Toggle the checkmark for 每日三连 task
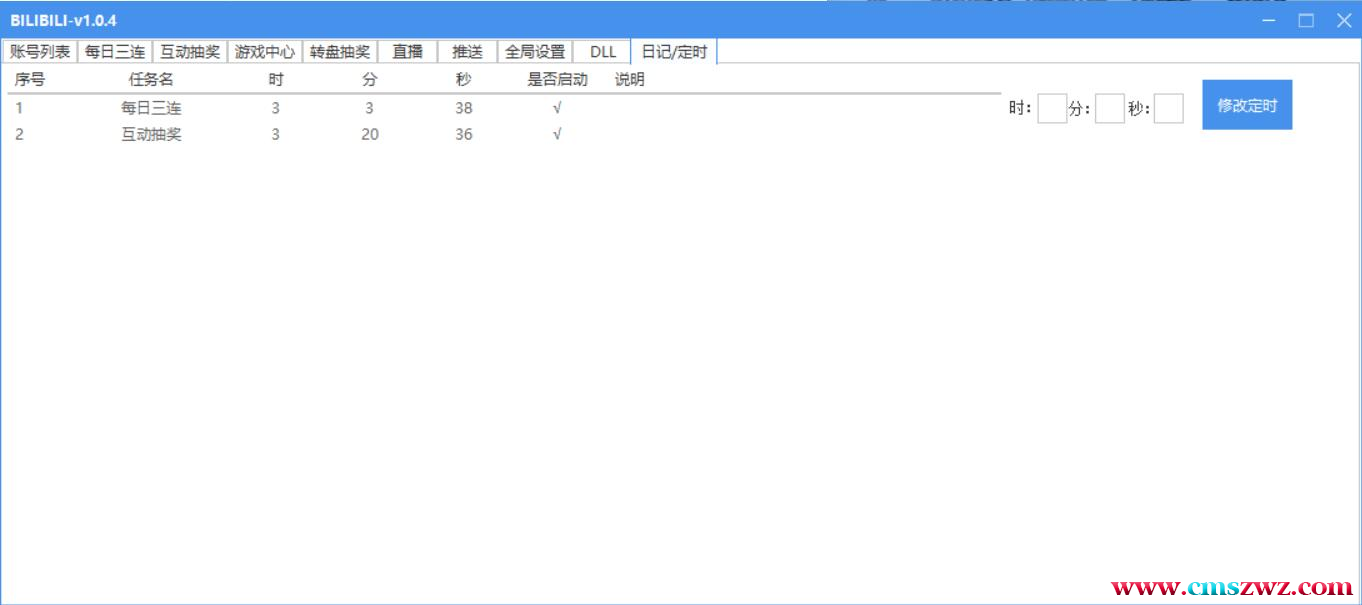Viewport: 1362px width, 605px height. (x=557, y=108)
